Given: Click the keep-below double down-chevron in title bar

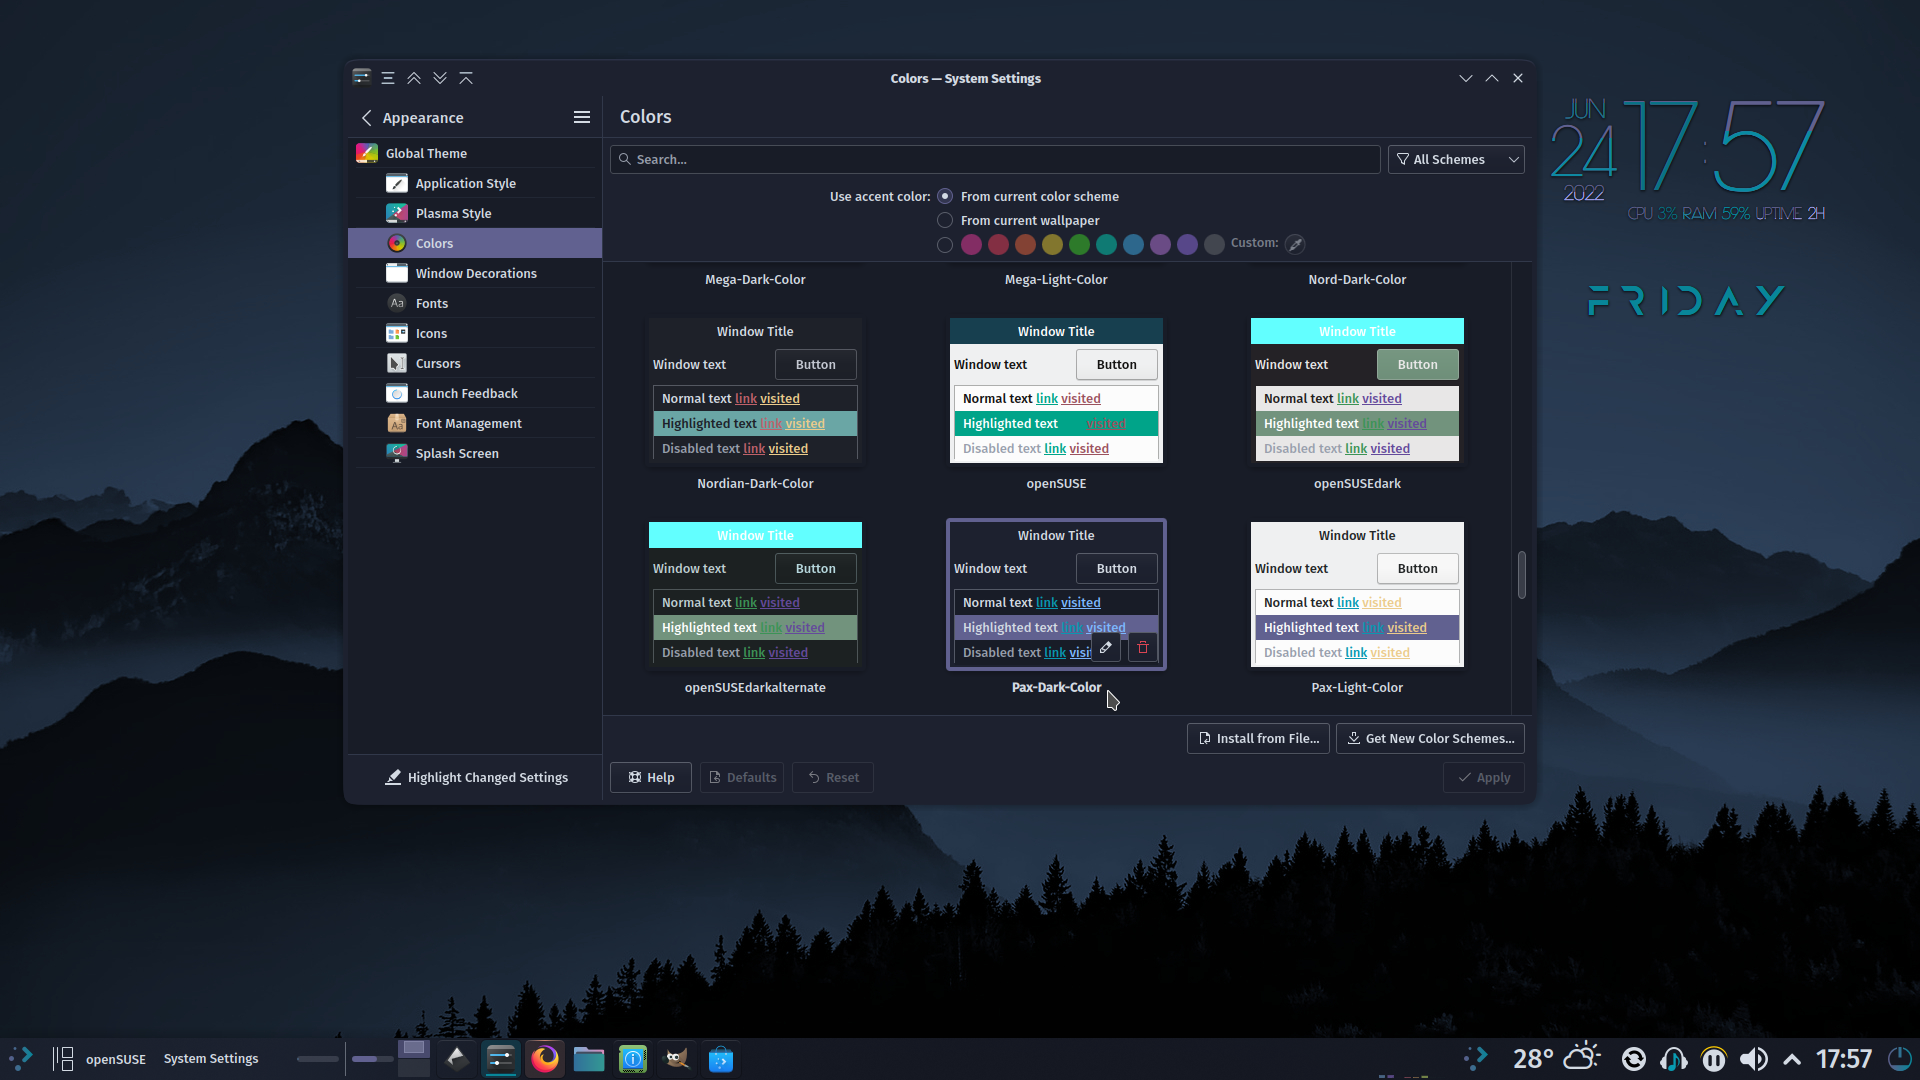Looking at the screenshot, I should click(440, 78).
